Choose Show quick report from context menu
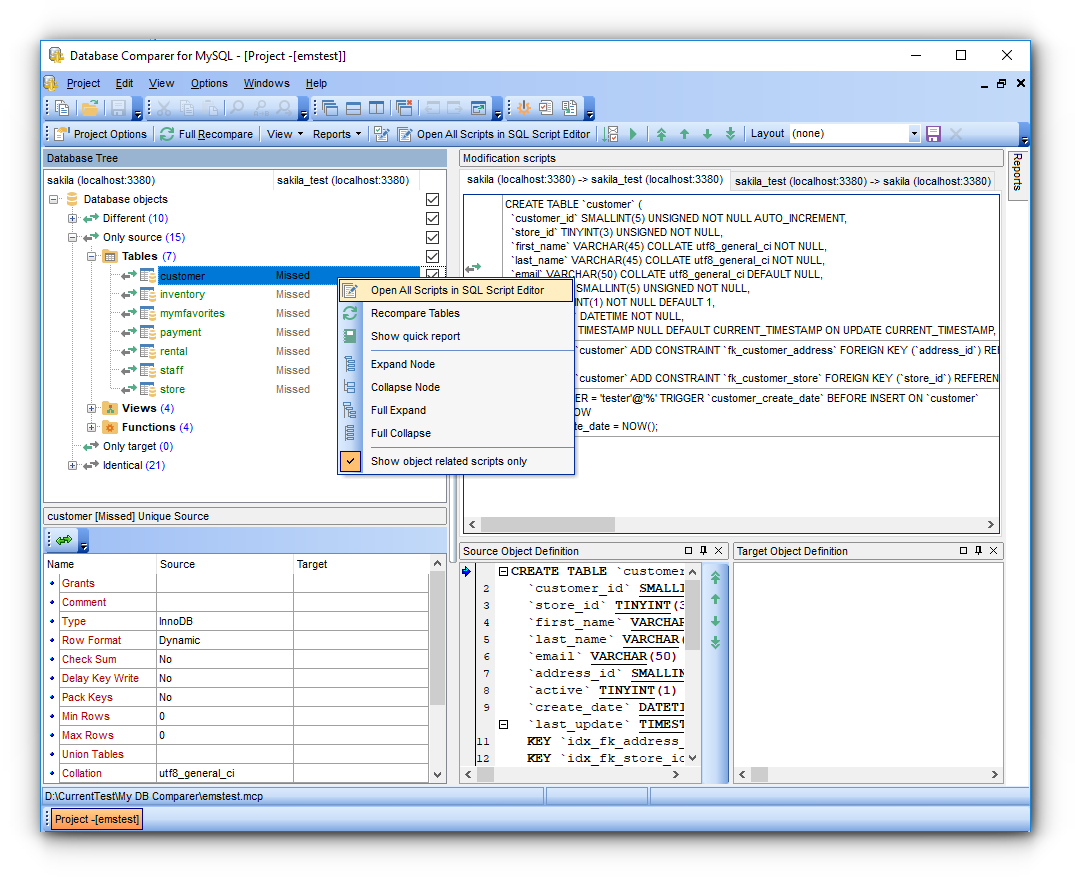 click(457, 337)
